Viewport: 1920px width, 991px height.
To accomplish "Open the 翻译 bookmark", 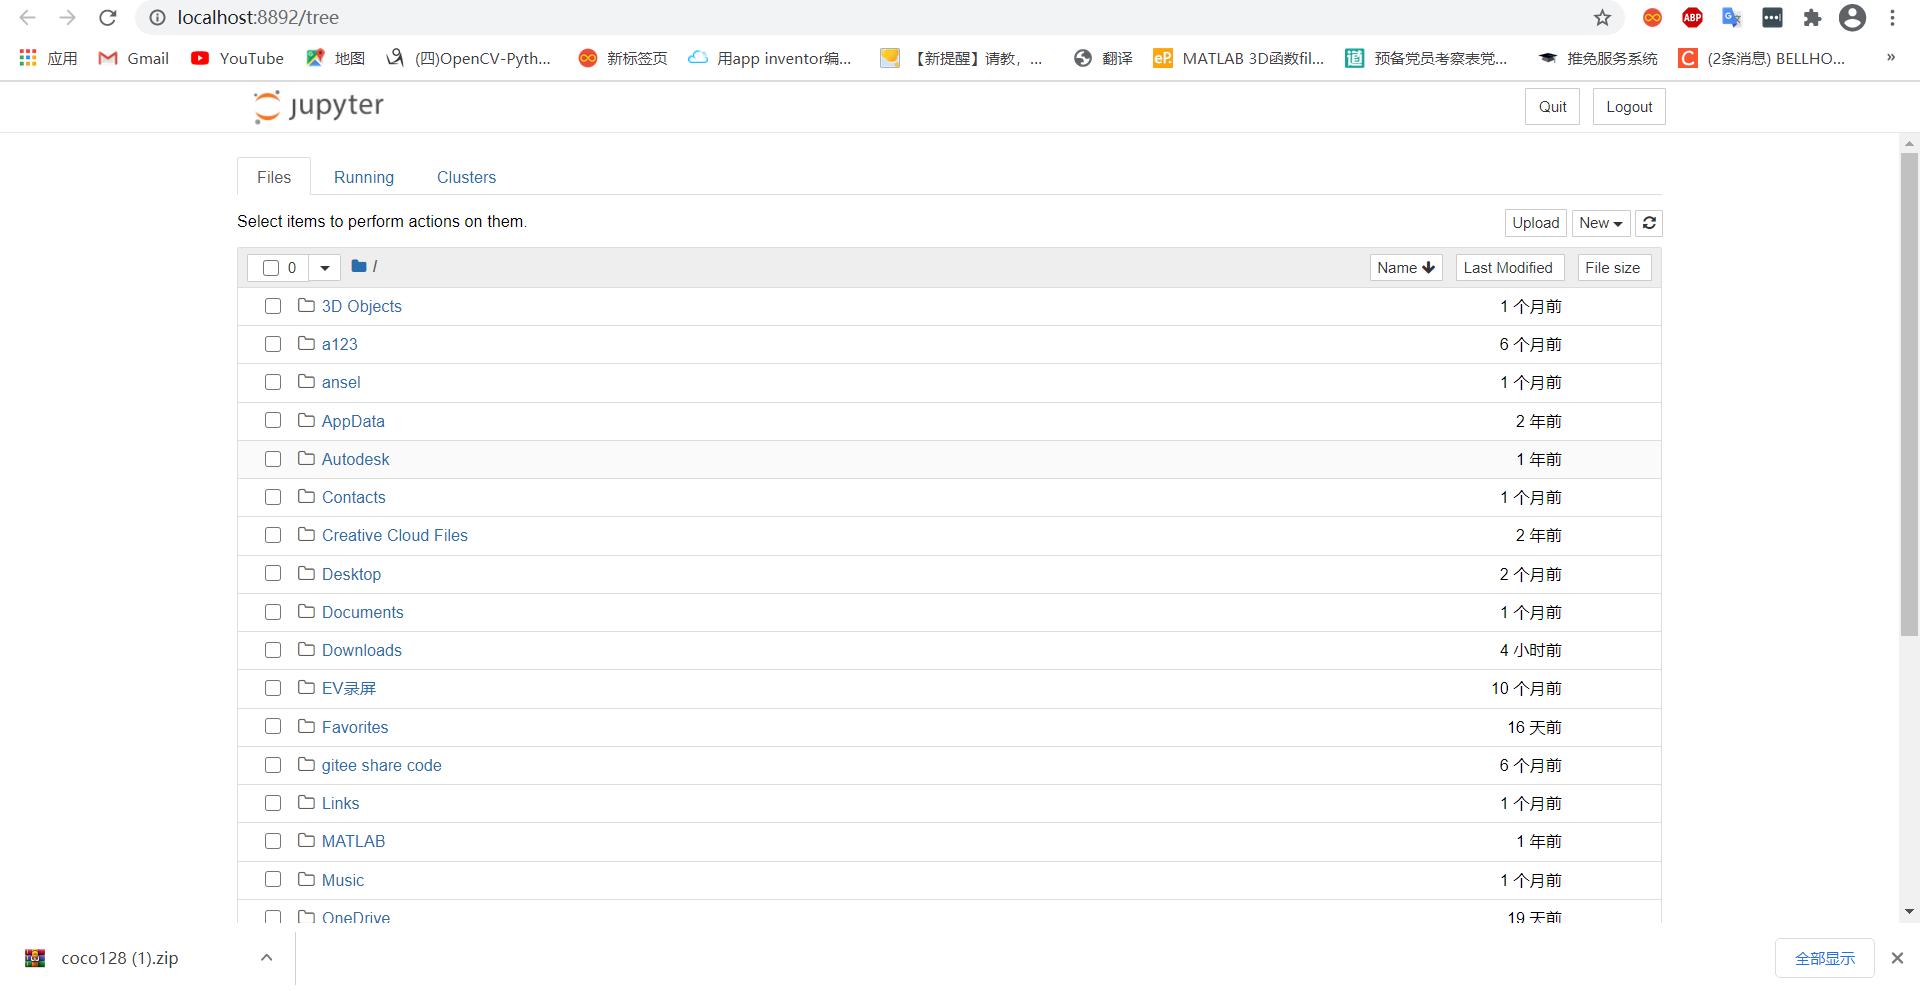I will tap(1103, 58).
